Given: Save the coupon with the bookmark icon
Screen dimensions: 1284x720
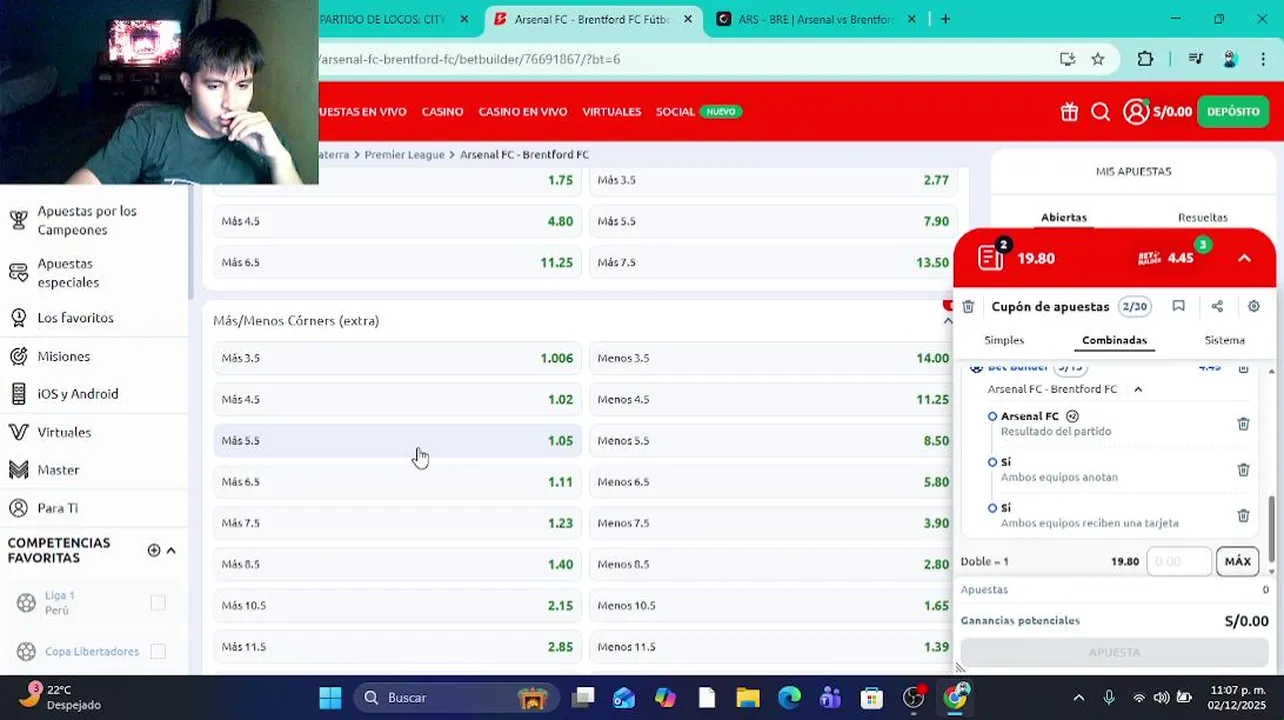Looking at the screenshot, I should 1179,307.
